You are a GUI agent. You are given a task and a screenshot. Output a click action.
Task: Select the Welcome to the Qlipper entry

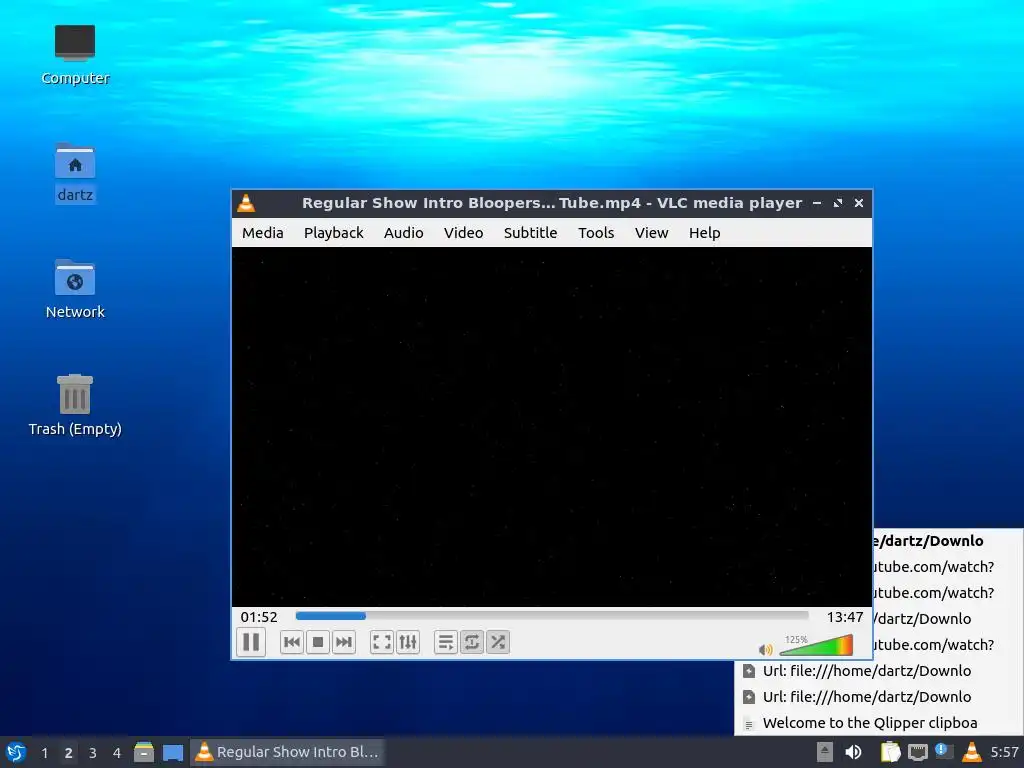pyautogui.click(x=879, y=723)
